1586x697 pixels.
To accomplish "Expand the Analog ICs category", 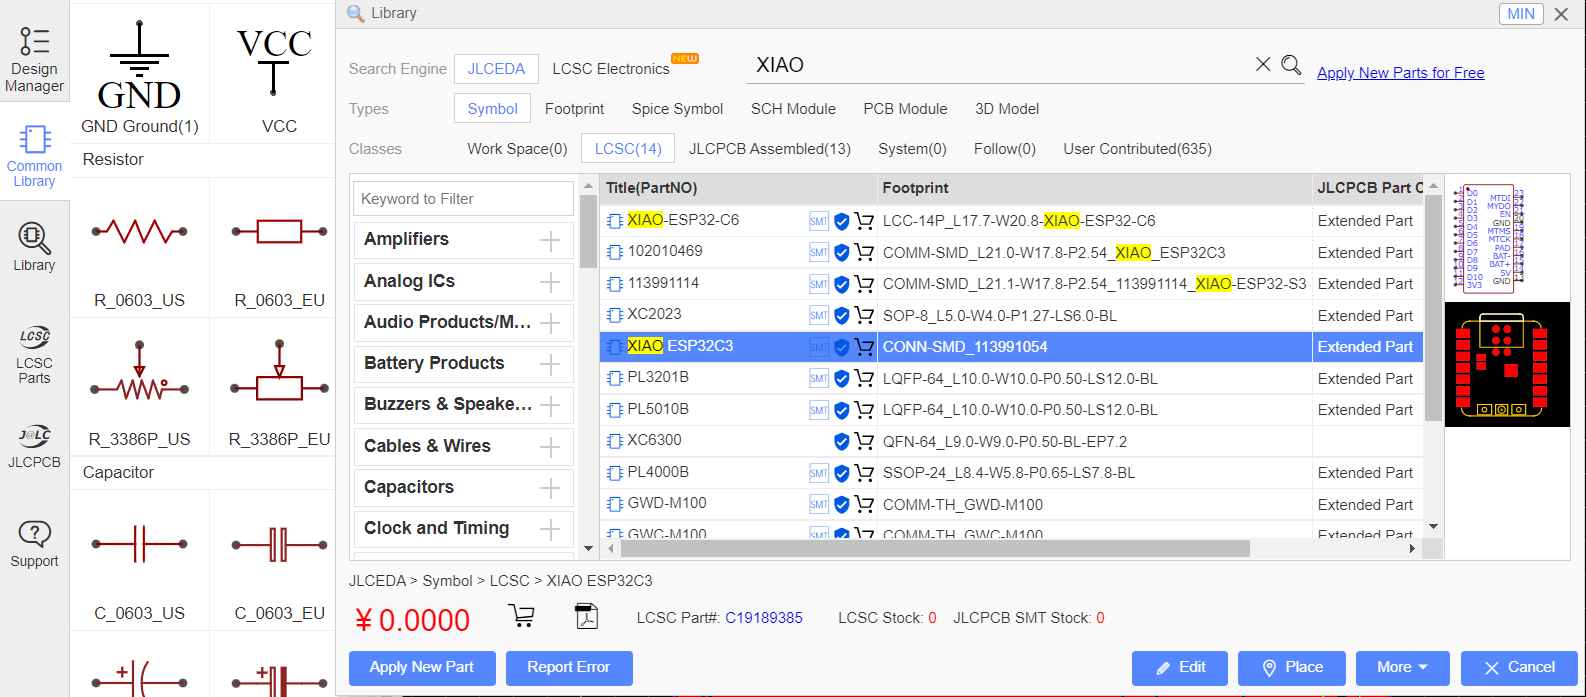I will tap(550, 282).
